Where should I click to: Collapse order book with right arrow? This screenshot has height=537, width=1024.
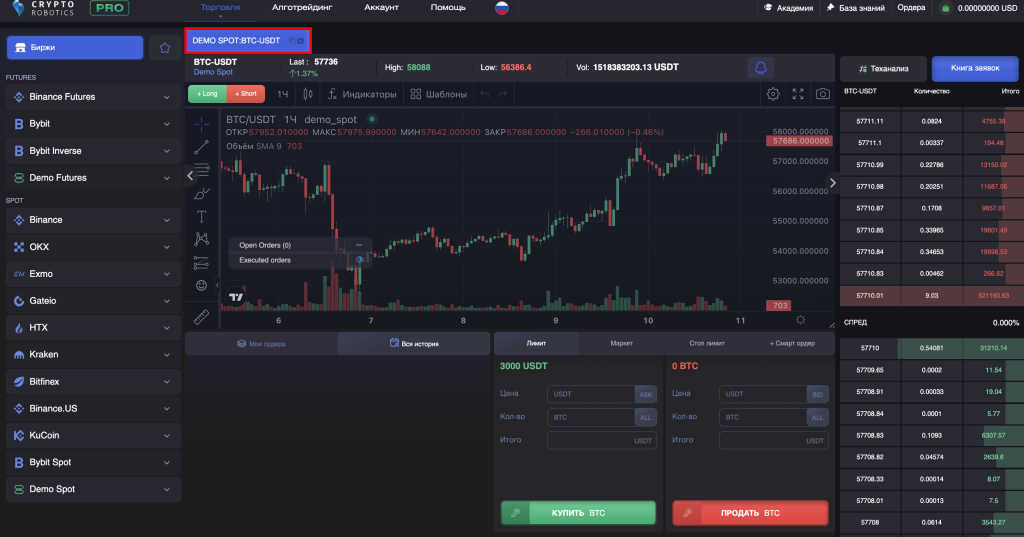(x=832, y=183)
